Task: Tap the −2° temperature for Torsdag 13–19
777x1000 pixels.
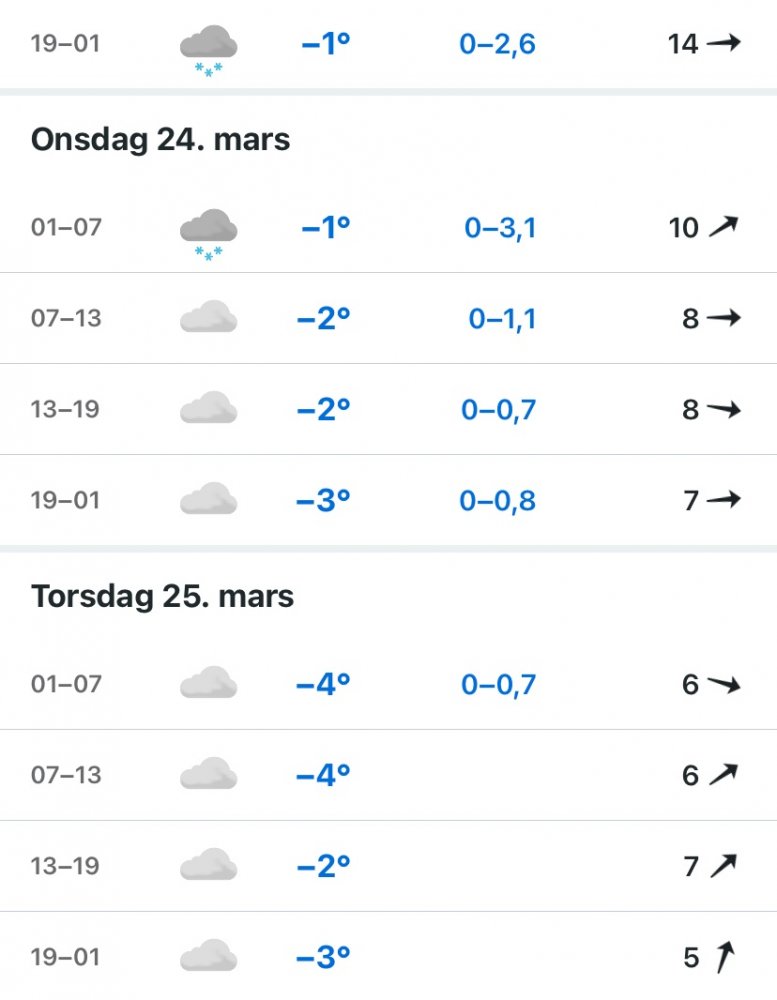Action: (324, 866)
